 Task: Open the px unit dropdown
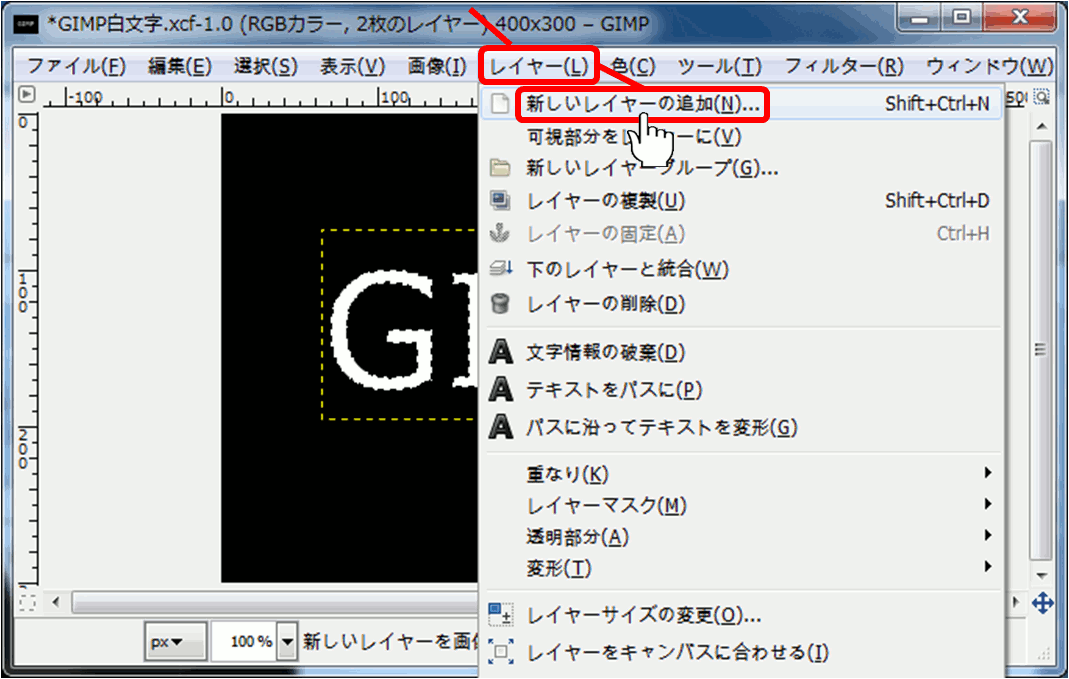click(175, 642)
